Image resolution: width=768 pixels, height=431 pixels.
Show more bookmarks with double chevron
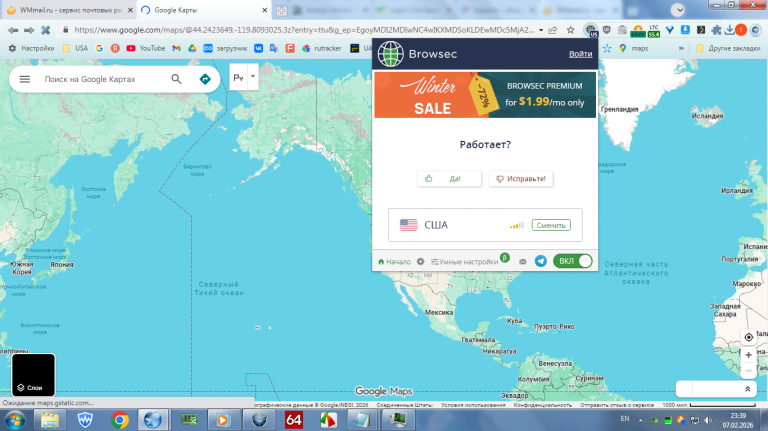click(681, 48)
